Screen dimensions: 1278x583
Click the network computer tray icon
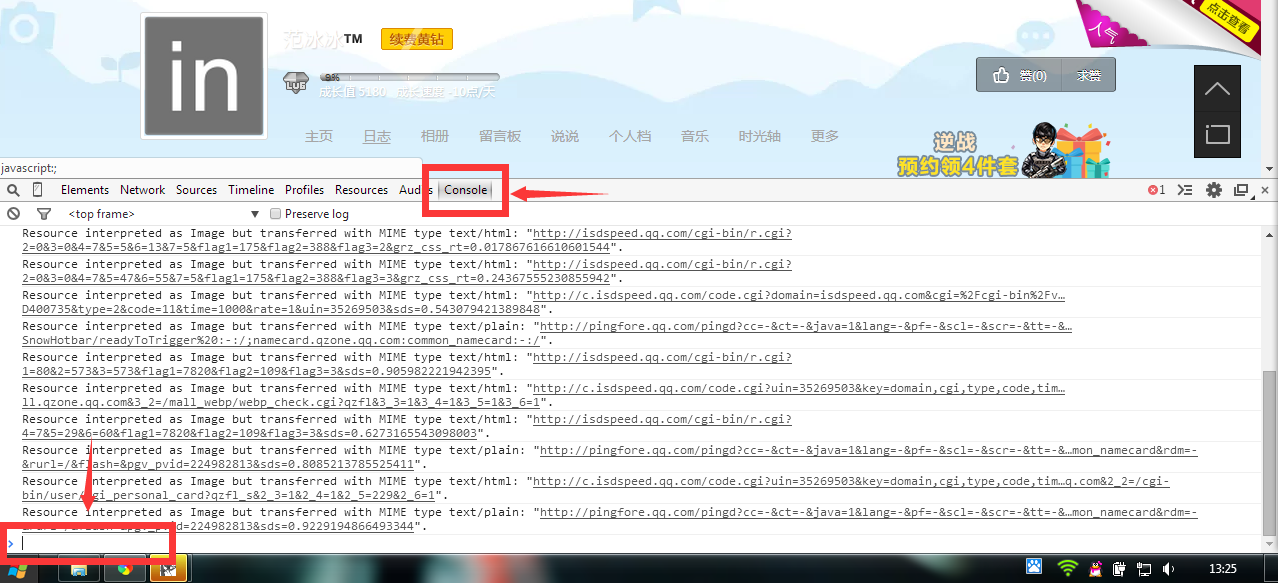click(x=1143, y=568)
